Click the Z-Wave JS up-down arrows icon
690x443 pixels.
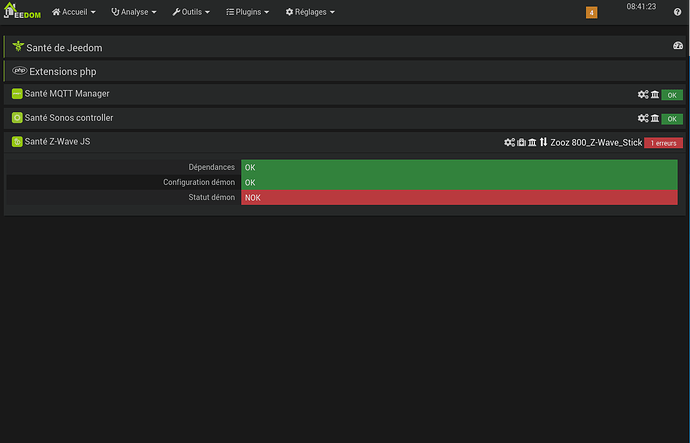tap(543, 142)
